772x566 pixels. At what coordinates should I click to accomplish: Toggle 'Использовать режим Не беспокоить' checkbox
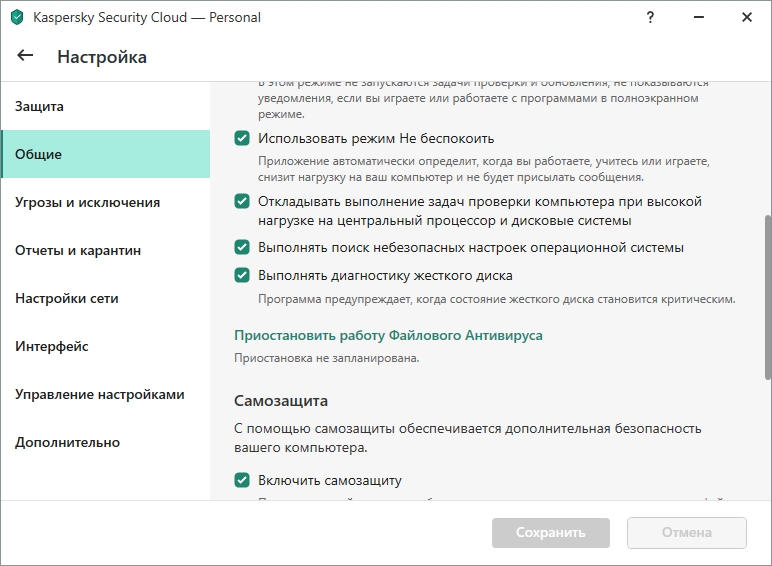coord(242,138)
